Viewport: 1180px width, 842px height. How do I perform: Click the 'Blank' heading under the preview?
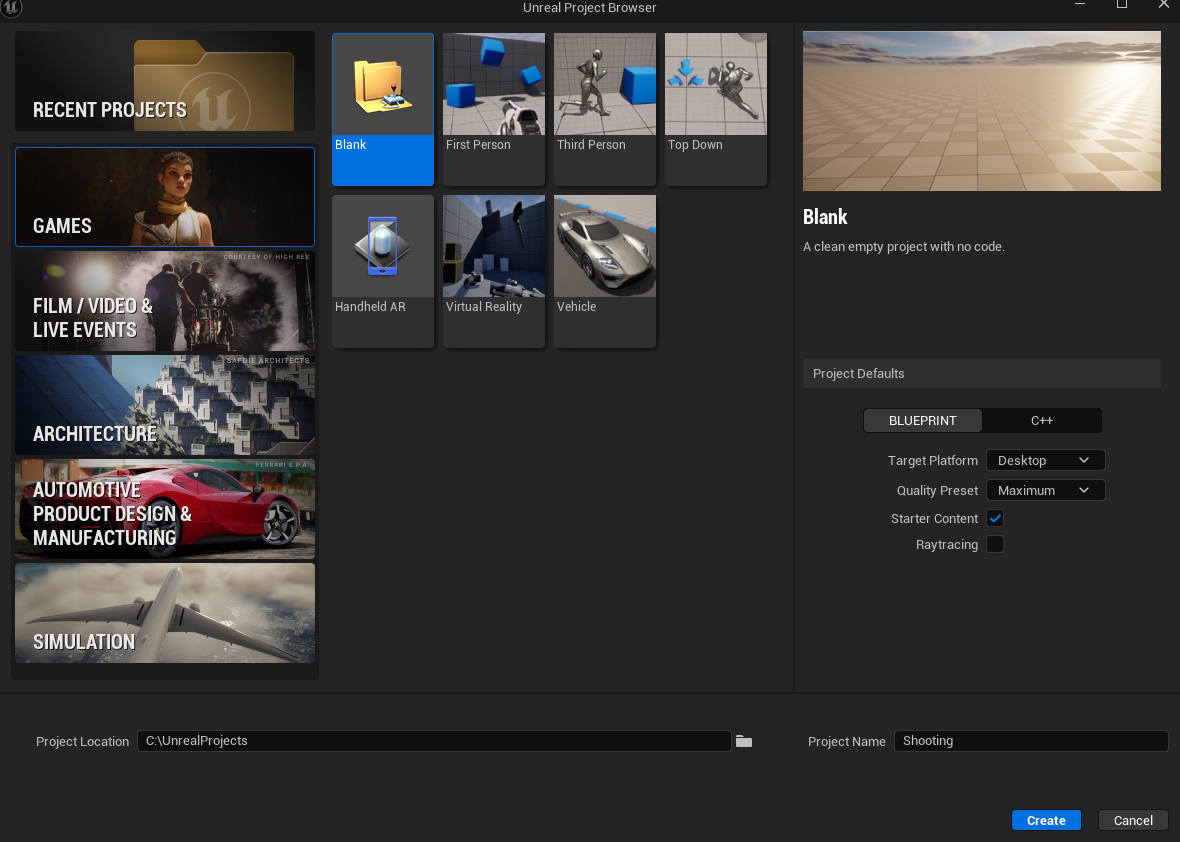pyautogui.click(x=825, y=217)
